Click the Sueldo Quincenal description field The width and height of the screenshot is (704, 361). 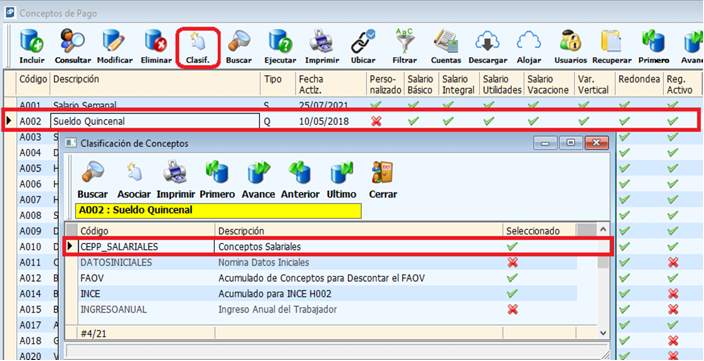click(x=155, y=121)
